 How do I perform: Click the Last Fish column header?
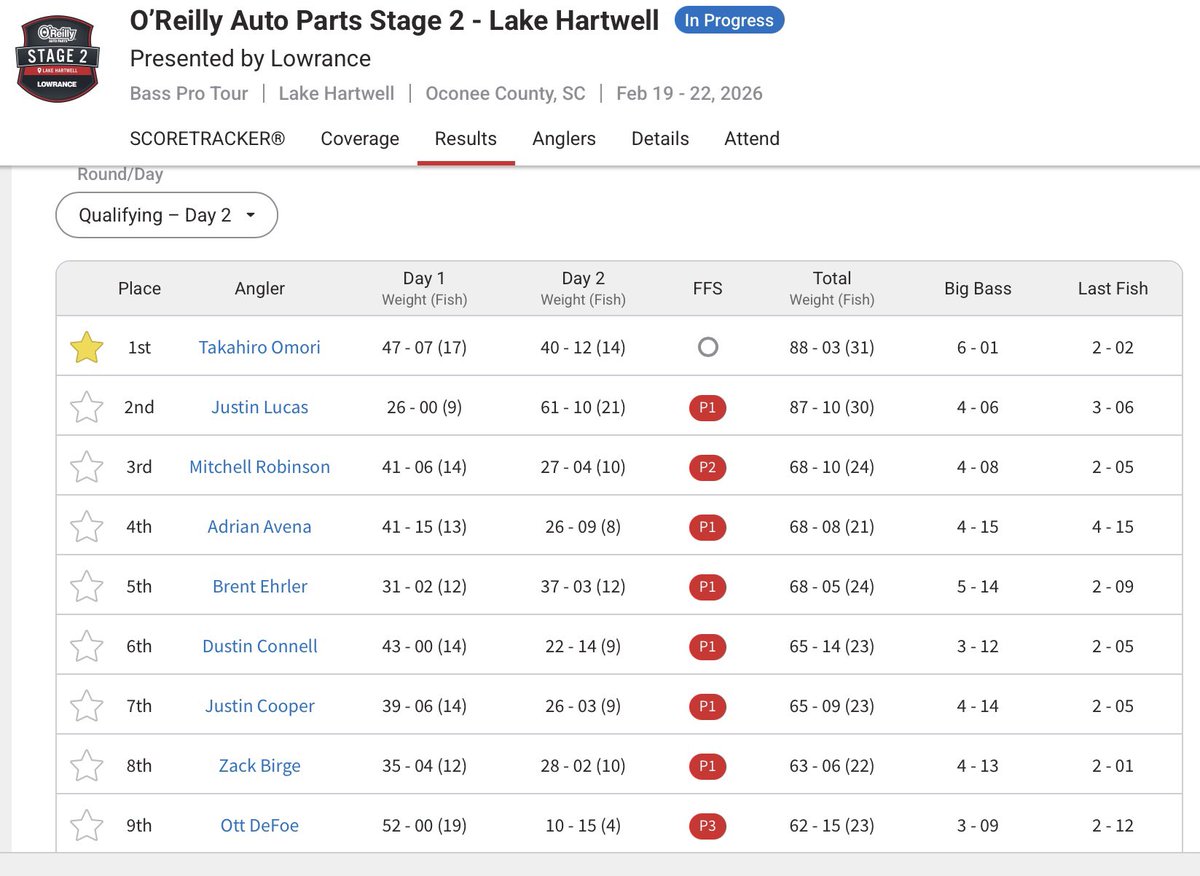[x=1113, y=288]
